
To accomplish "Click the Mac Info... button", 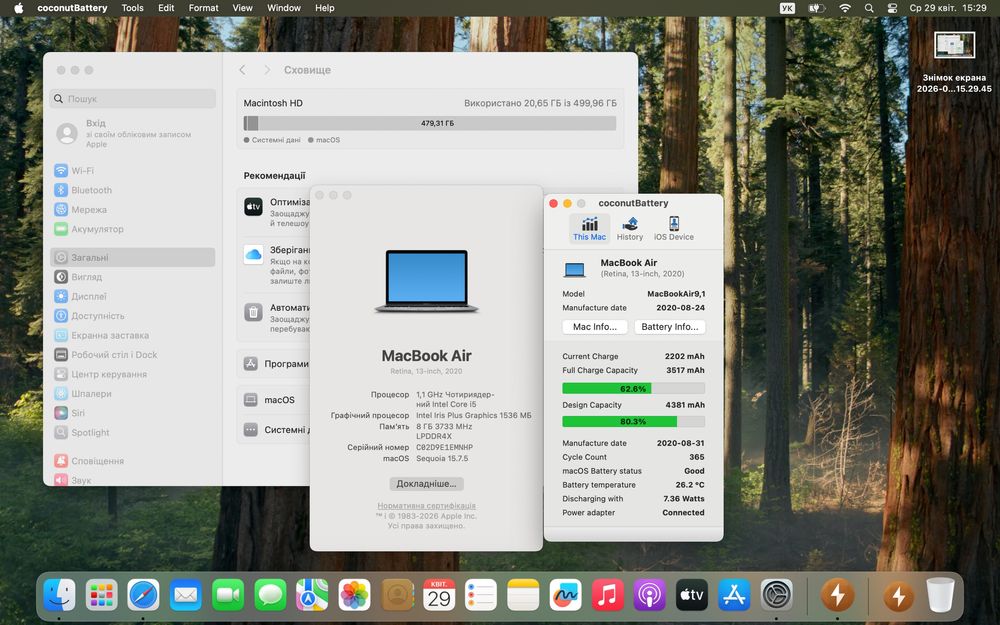I will pos(594,327).
